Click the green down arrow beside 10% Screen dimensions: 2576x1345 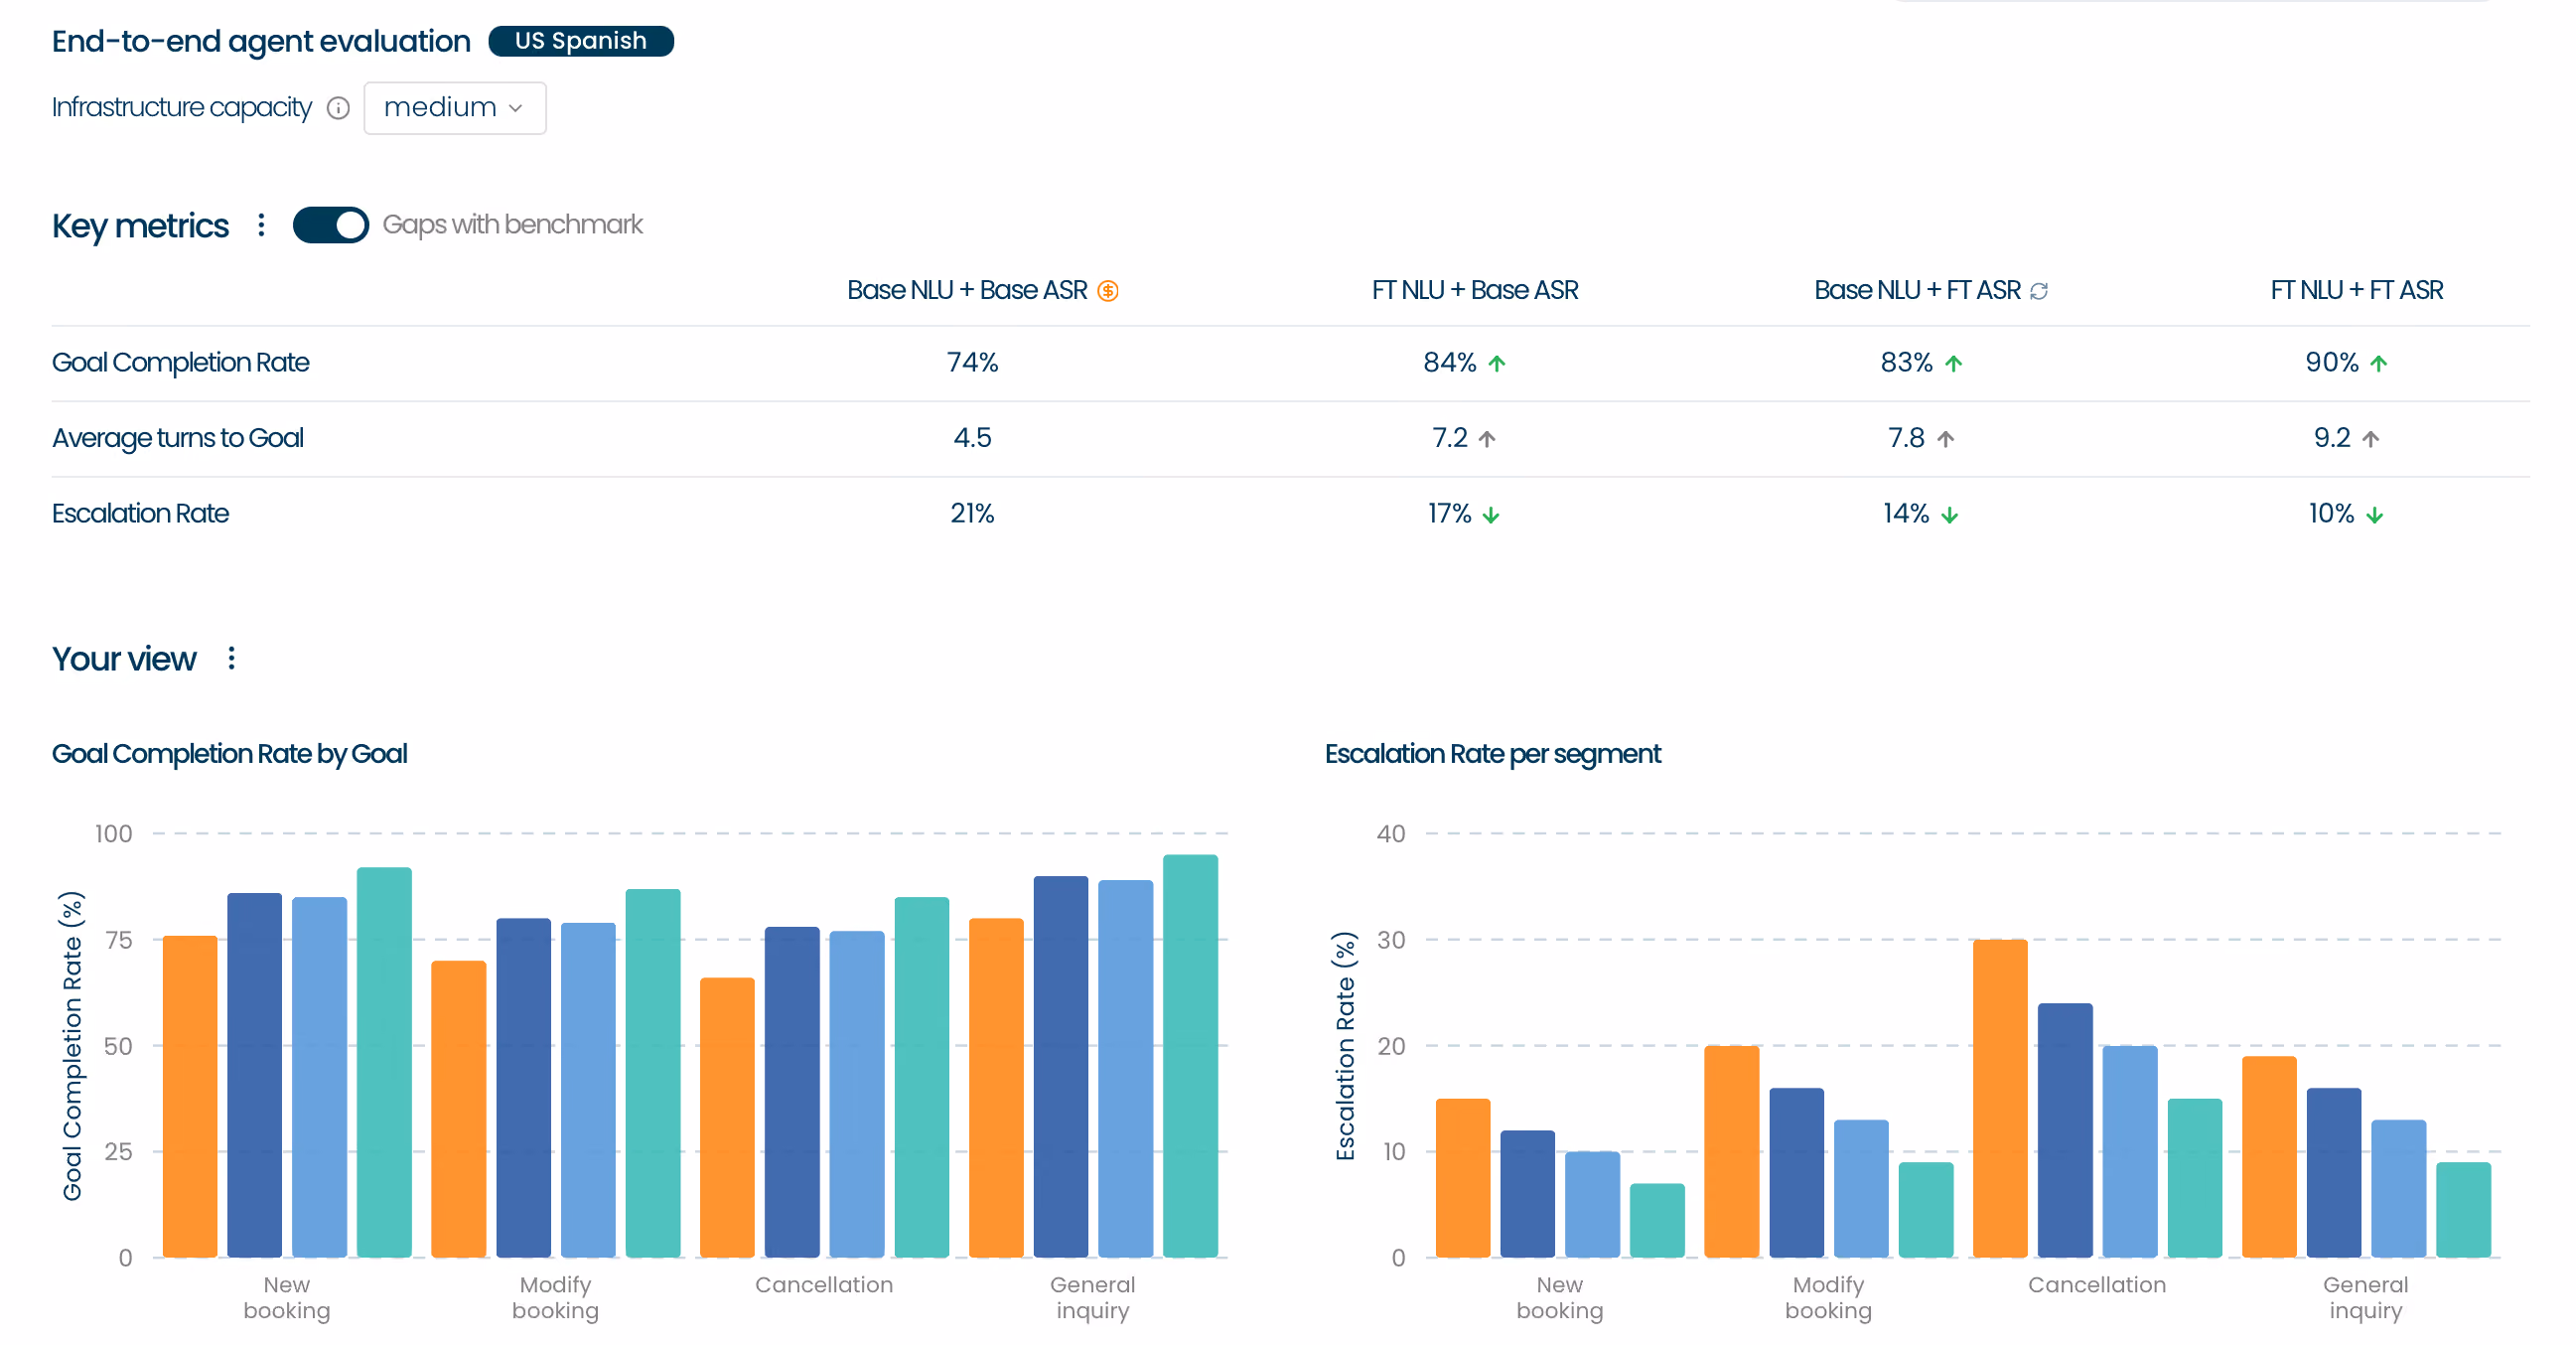click(2374, 515)
